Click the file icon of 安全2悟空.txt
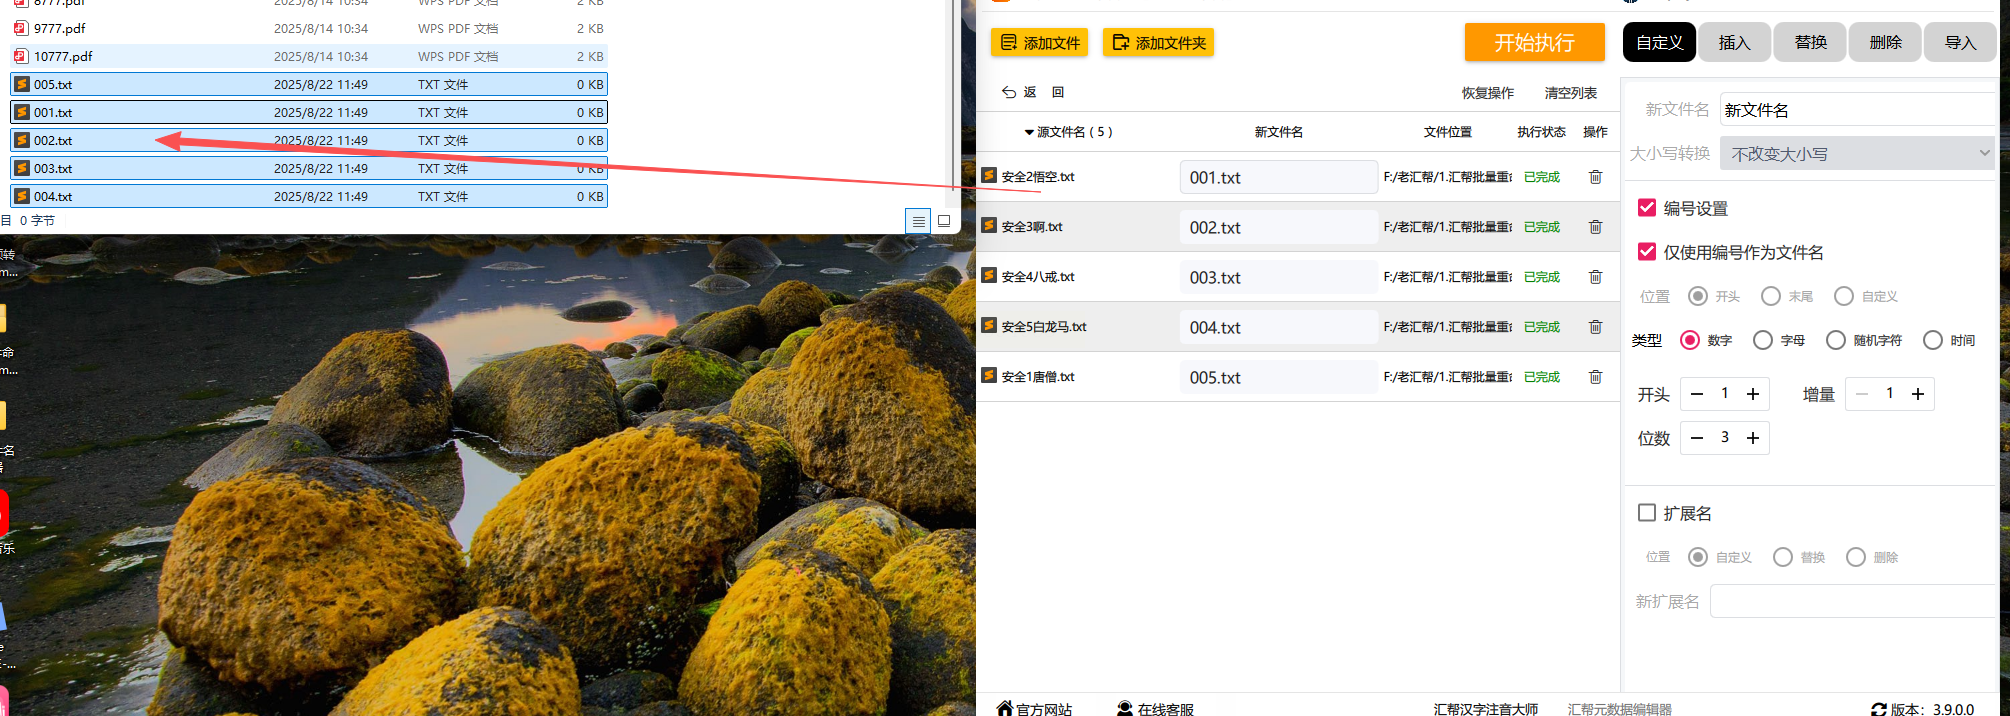 pyautogui.click(x=989, y=175)
